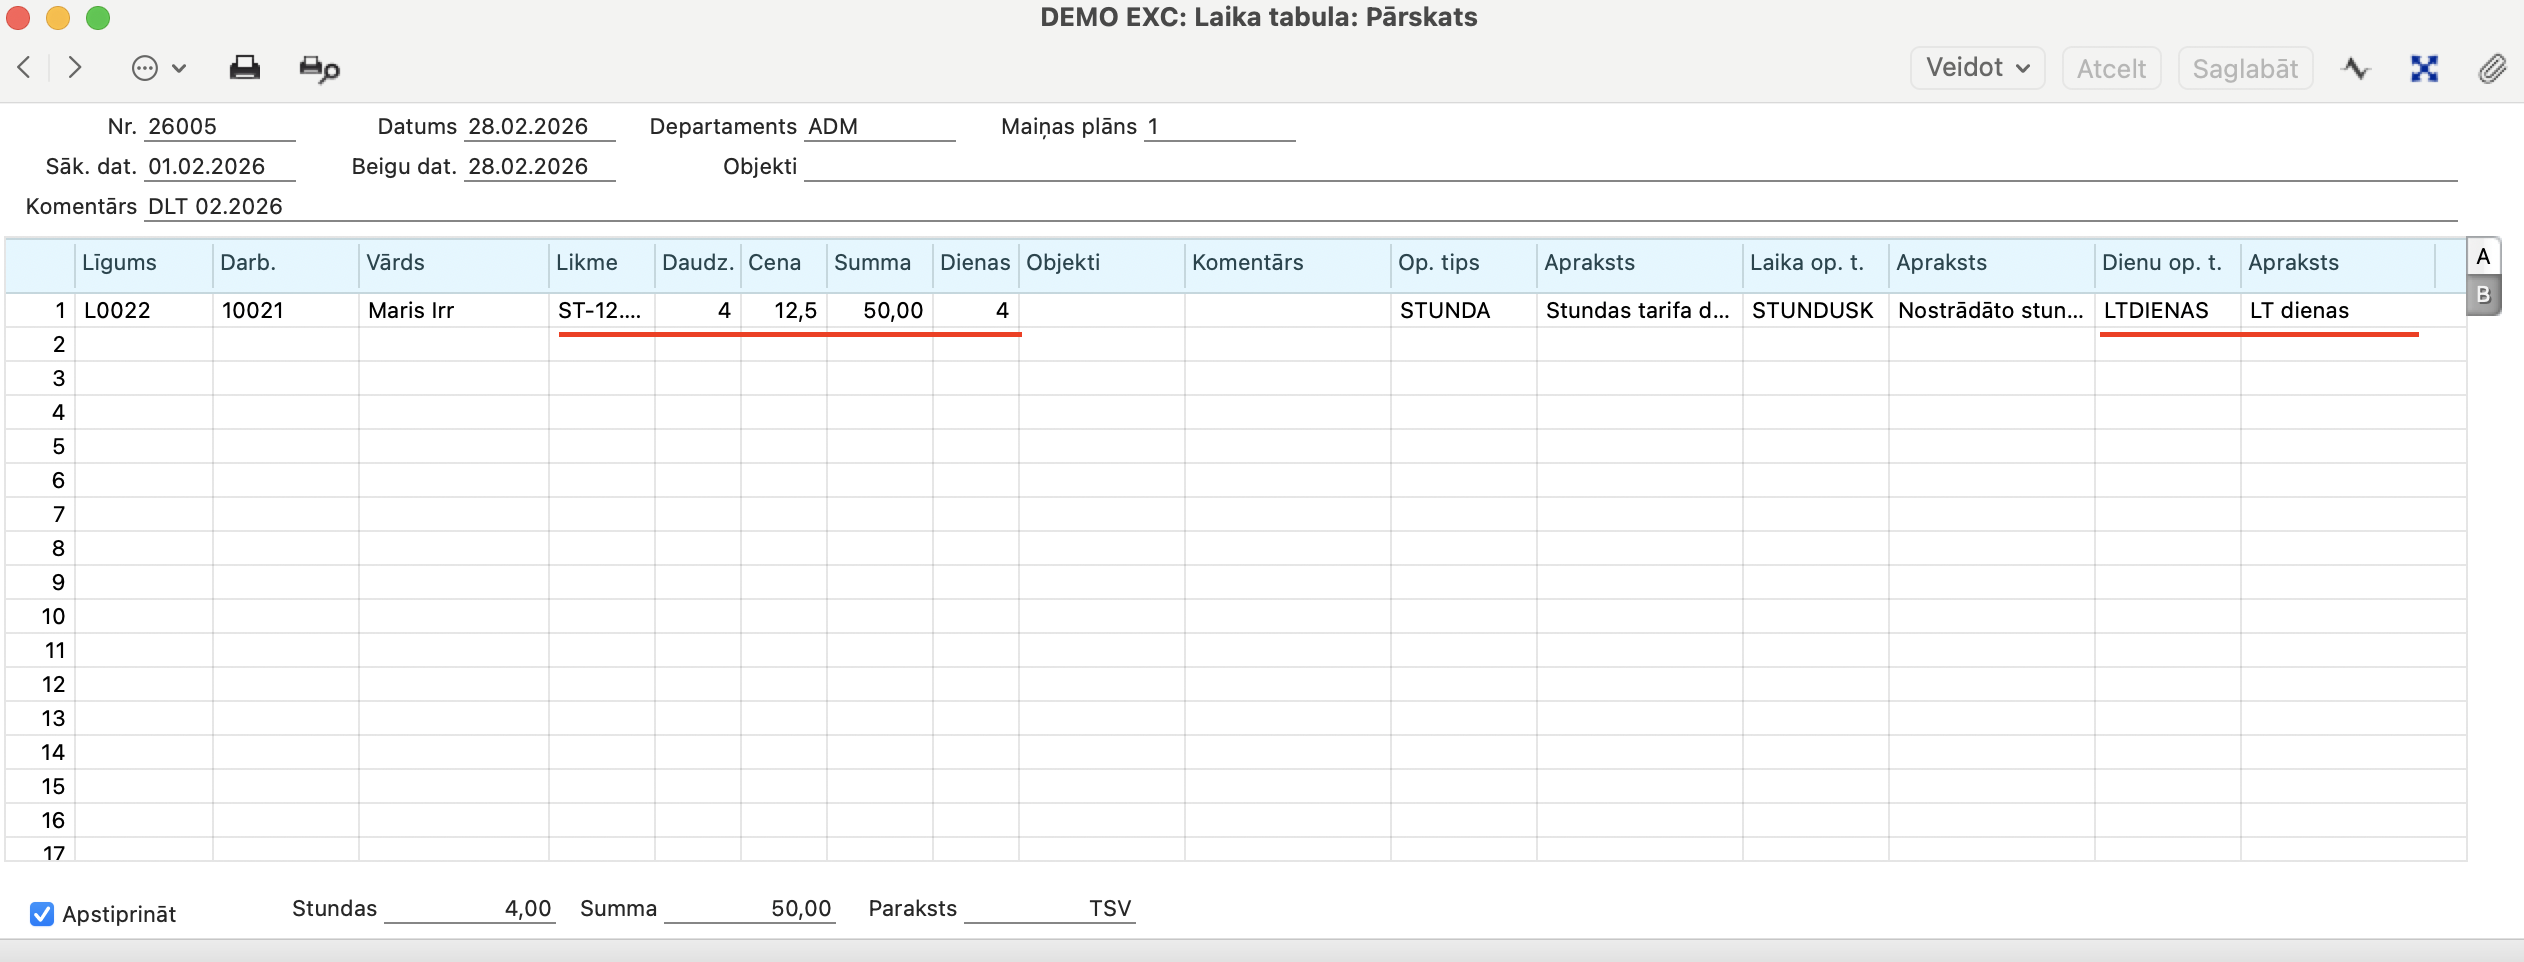The image size is (2524, 962).
Task: Go to the next record arrow
Action: click(75, 68)
